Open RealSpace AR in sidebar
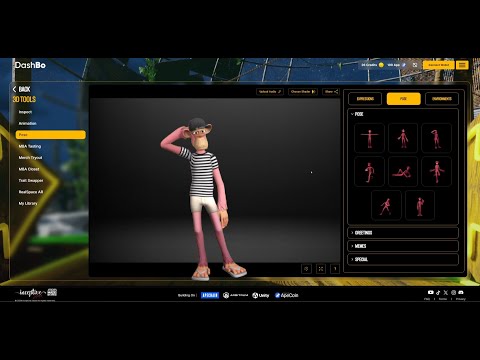Image resolution: width=480 pixels, height=360 pixels. coord(31,192)
